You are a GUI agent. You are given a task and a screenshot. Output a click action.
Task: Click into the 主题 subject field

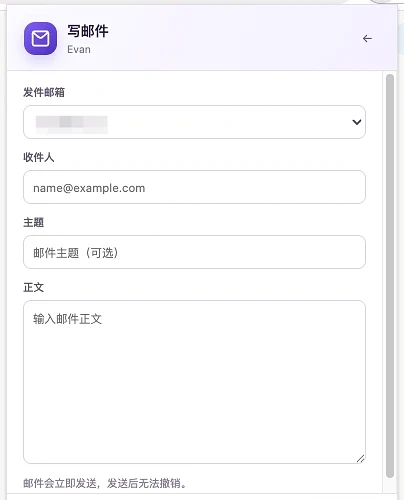194,252
